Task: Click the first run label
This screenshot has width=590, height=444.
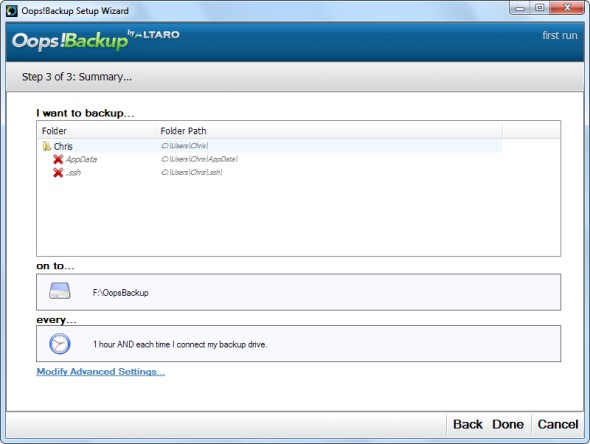Action: tap(560, 35)
